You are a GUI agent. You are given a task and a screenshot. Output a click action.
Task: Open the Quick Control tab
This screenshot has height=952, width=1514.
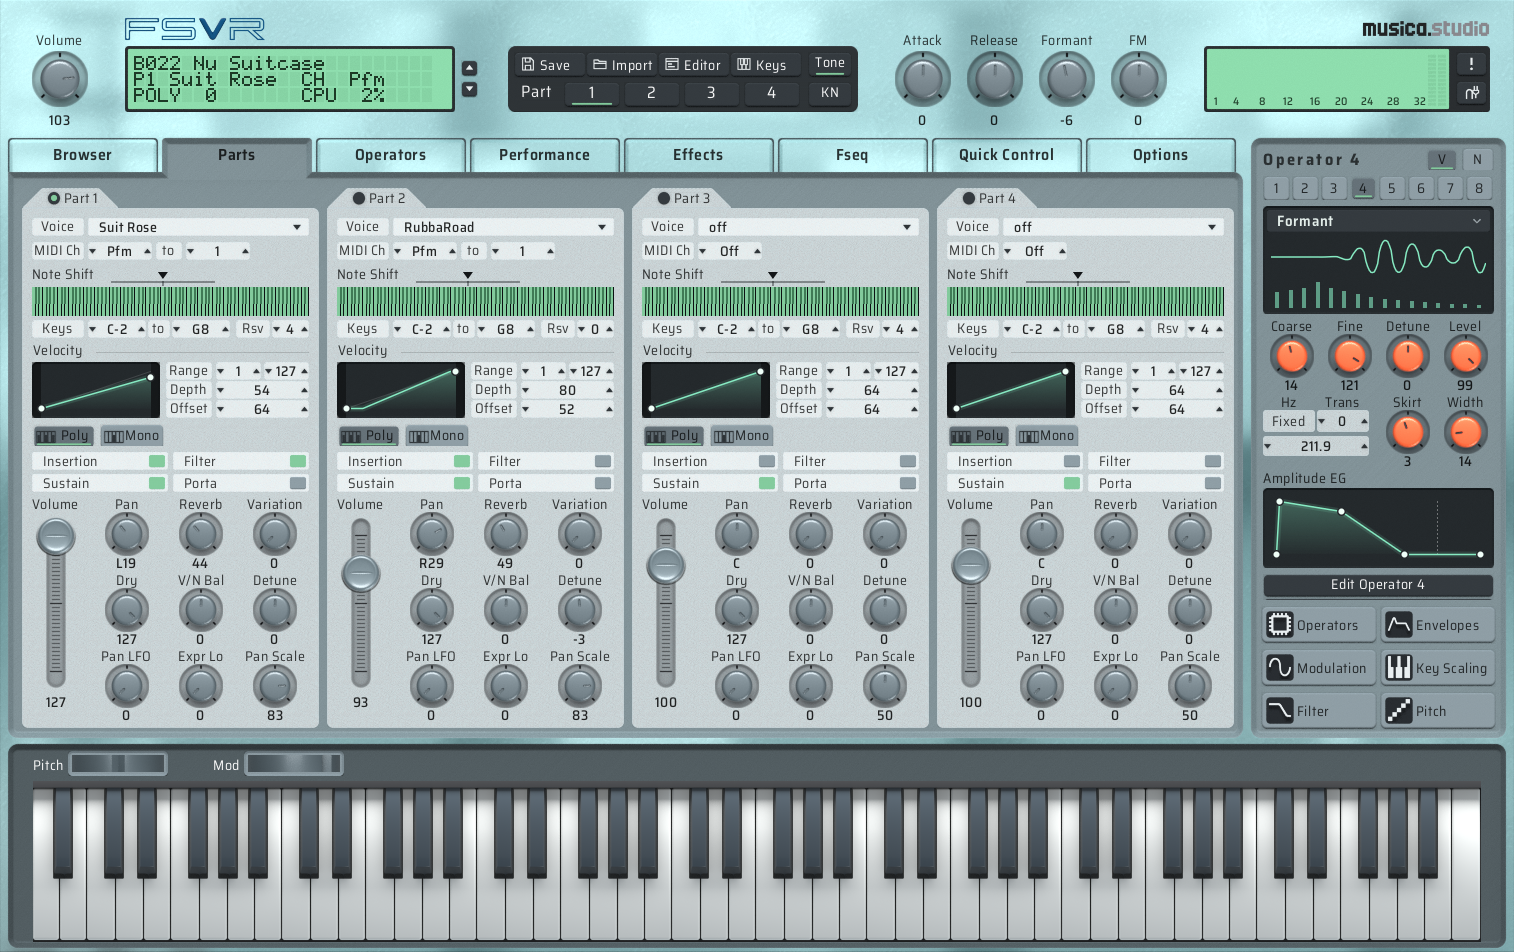click(x=1006, y=155)
